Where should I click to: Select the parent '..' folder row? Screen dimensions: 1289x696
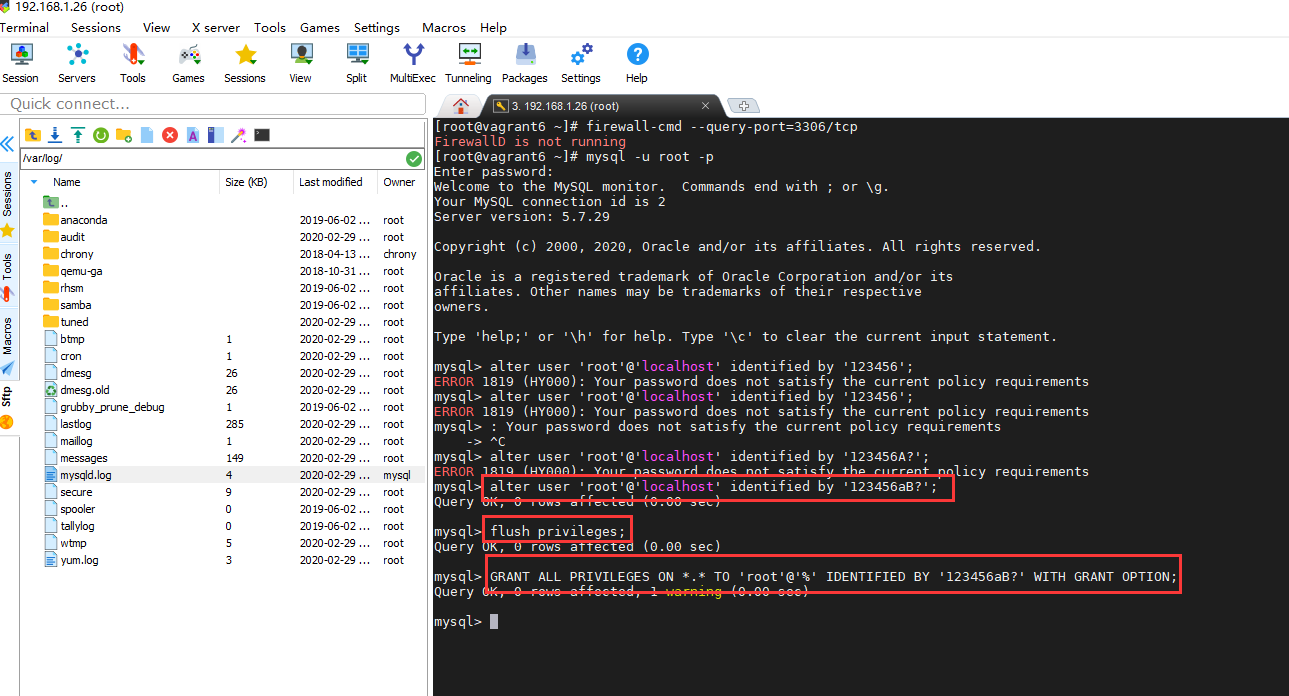[x=224, y=203]
